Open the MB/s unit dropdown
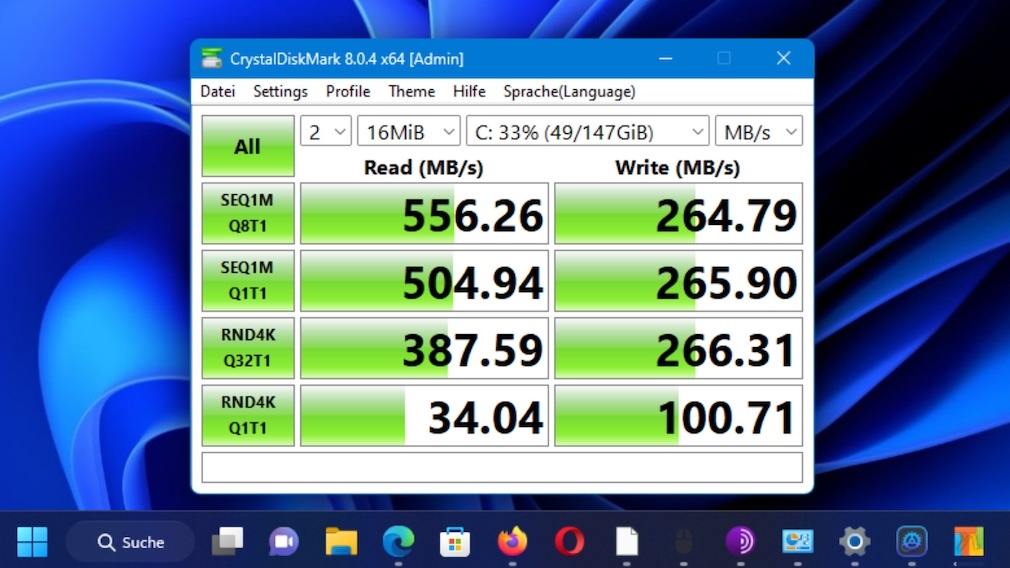Viewport: 1010px width, 568px height. tap(759, 131)
